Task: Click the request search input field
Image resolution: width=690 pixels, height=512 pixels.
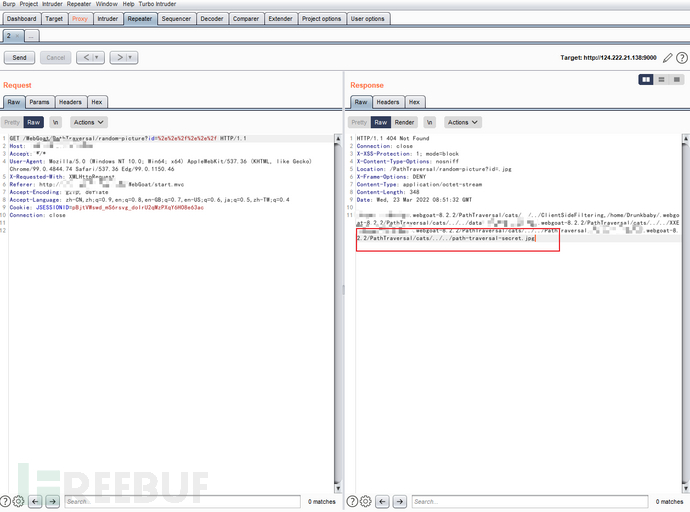Action: 183,501
